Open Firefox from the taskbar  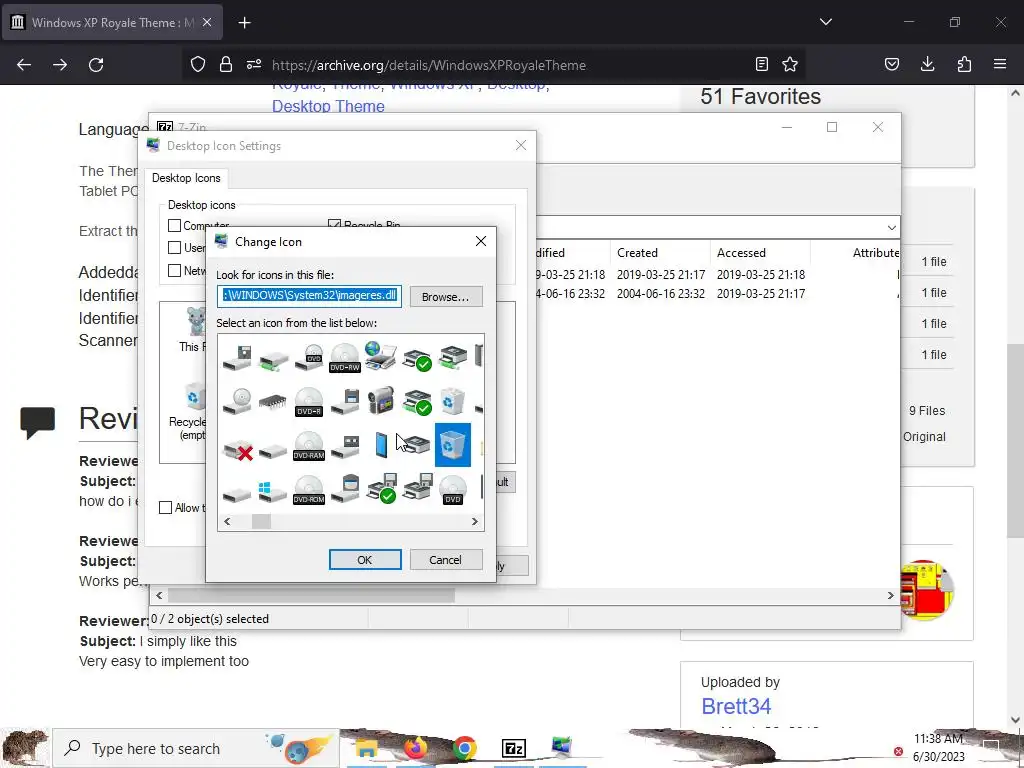[415, 748]
